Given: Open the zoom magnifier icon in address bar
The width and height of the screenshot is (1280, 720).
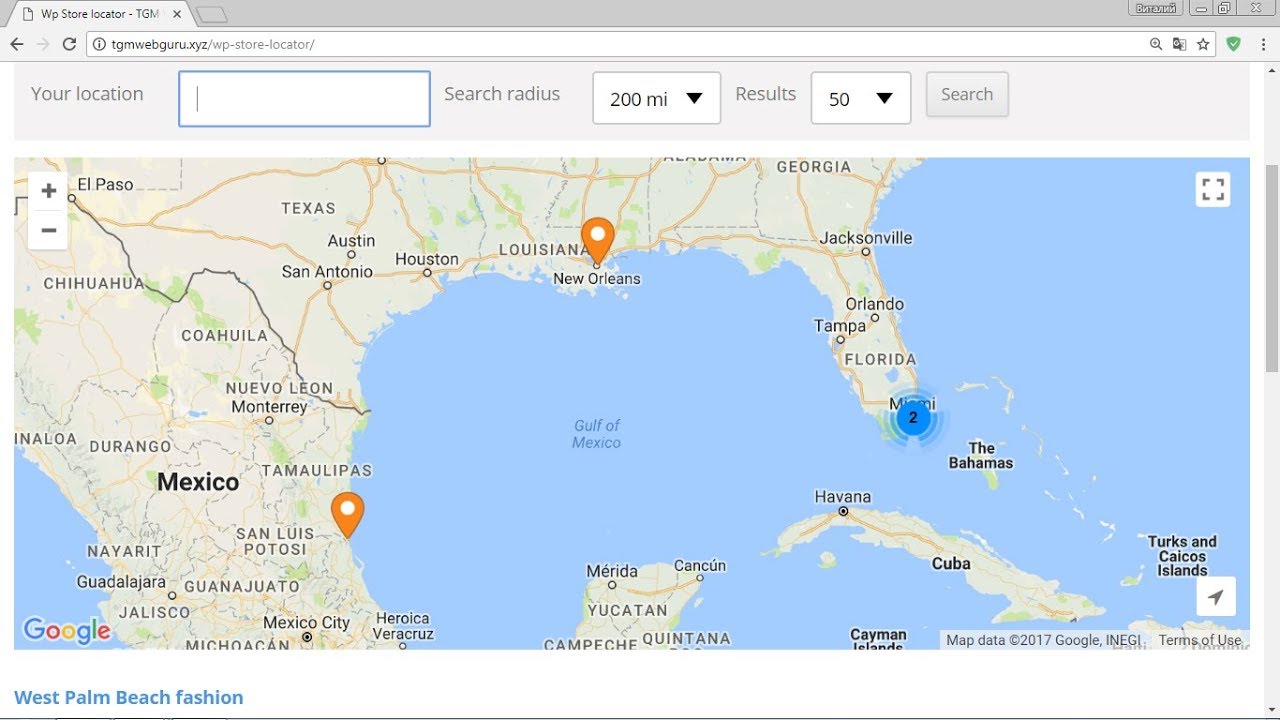Looking at the screenshot, I should coord(1156,44).
